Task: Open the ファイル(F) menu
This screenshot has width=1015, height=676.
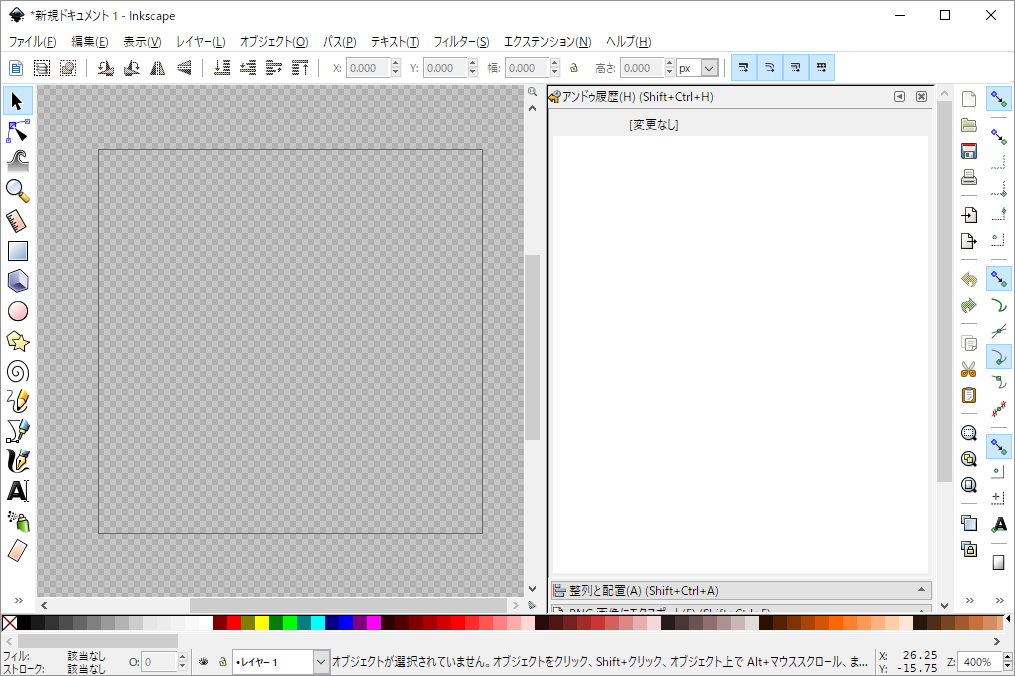Action: [x=32, y=41]
